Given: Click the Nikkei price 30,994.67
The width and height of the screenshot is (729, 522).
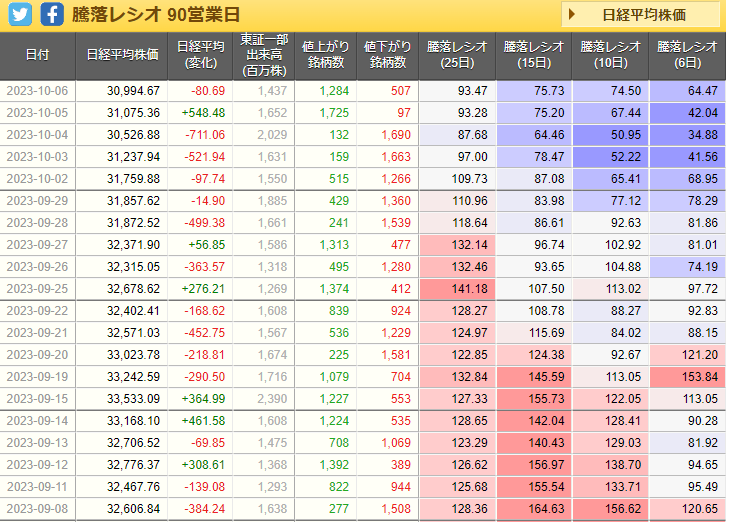Looking at the screenshot, I should coord(133,91).
